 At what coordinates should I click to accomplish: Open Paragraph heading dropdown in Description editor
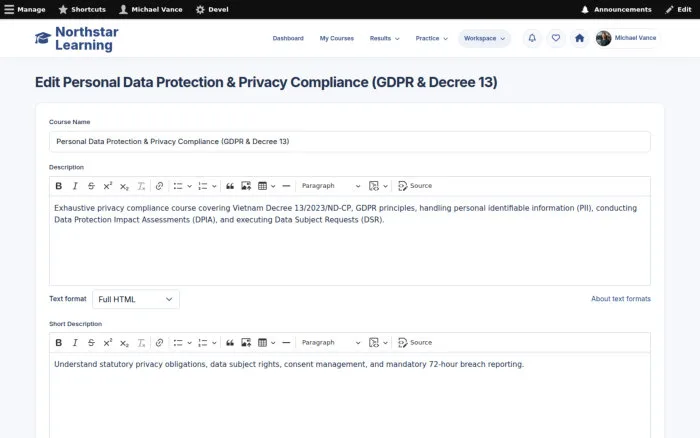click(x=330, y=186)
